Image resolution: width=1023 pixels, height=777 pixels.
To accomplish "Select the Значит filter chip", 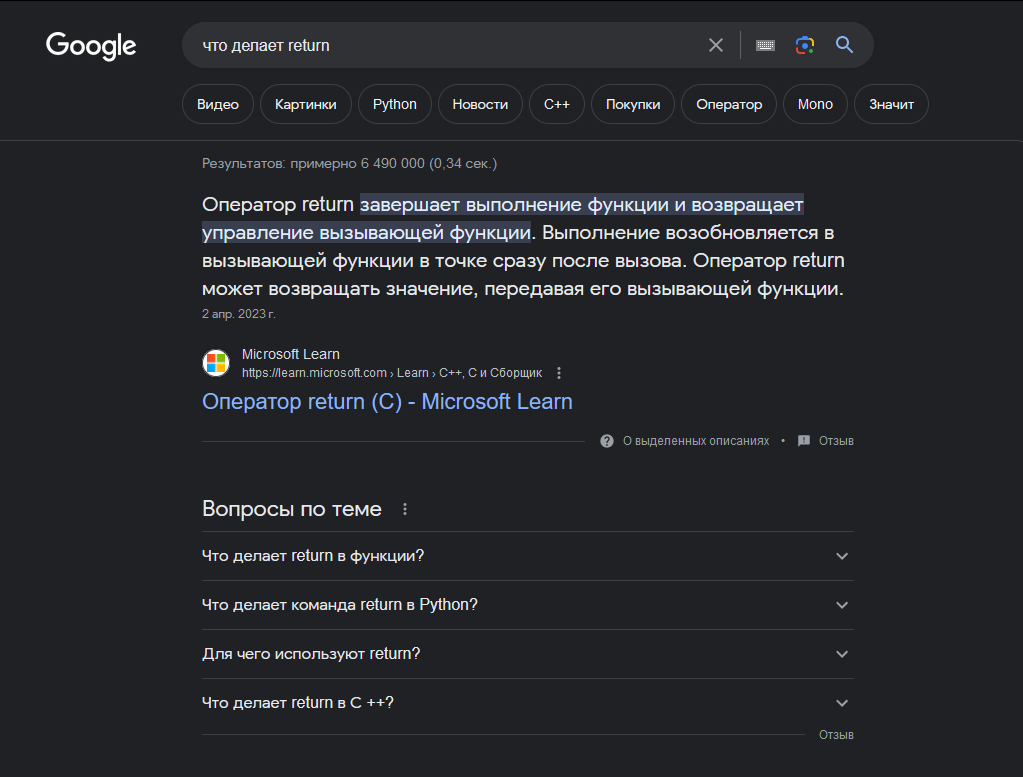I will (891, 104).
